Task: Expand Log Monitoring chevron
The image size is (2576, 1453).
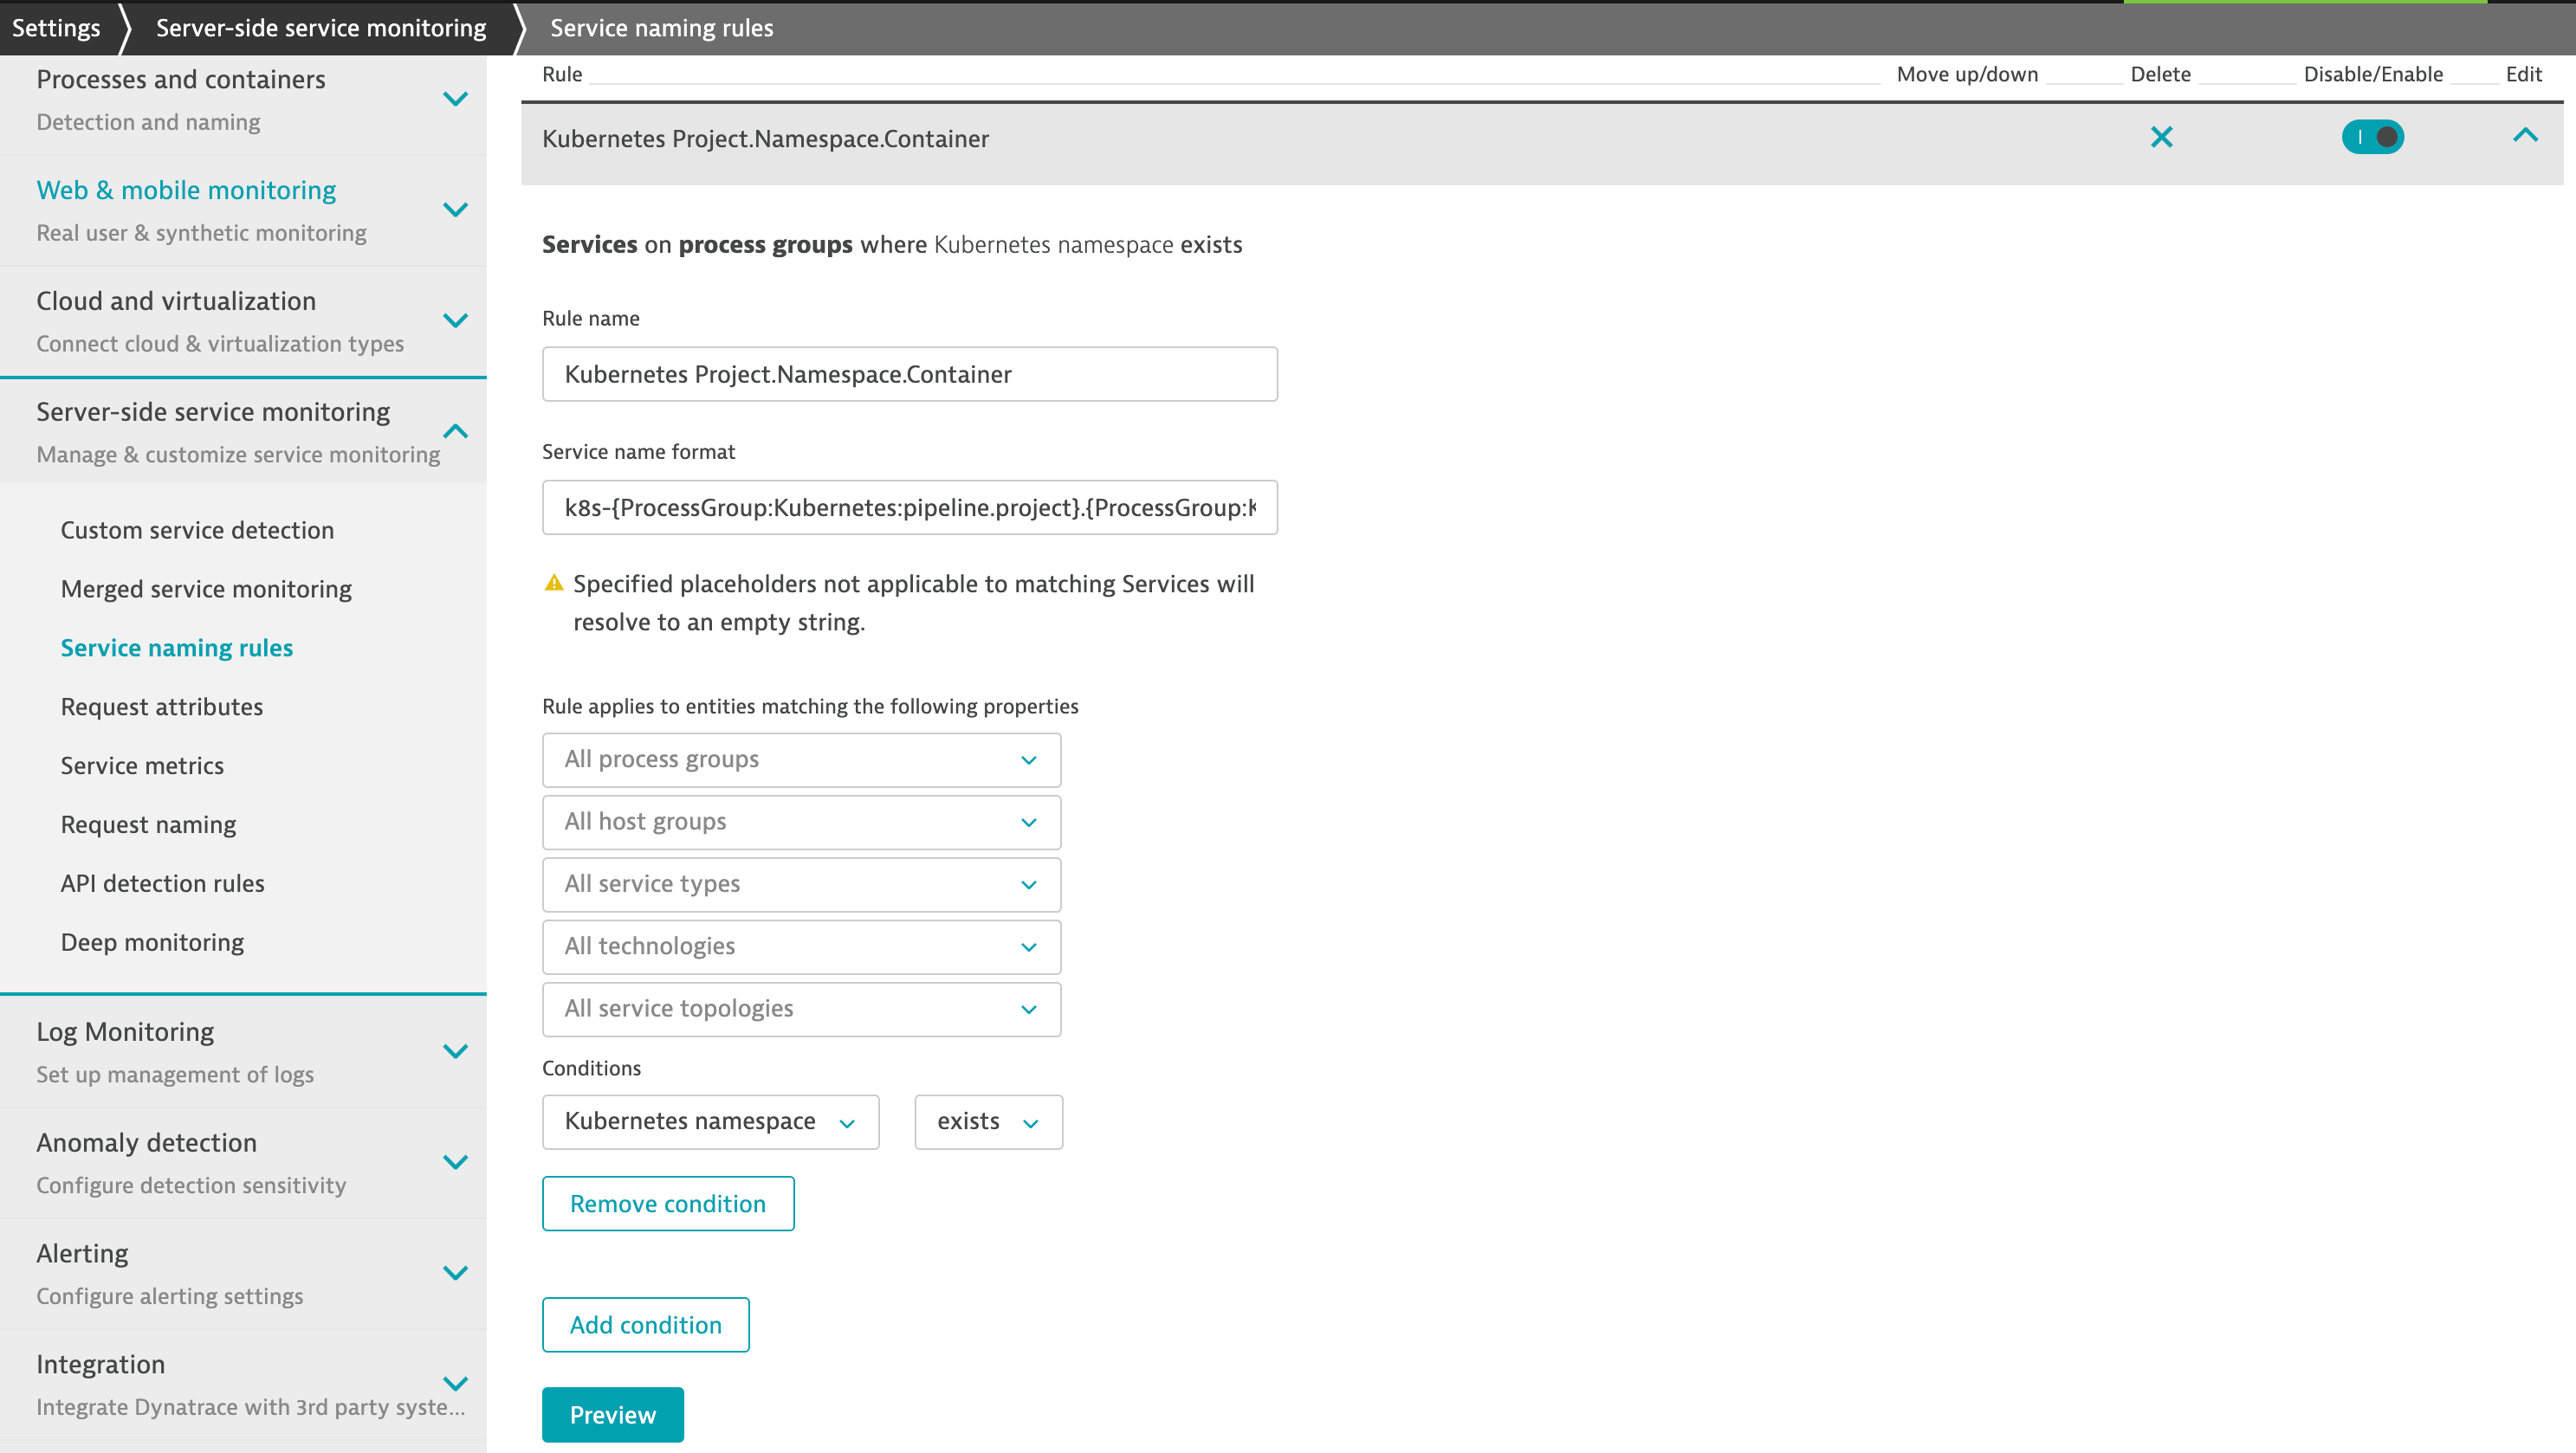Action: coord(455,1051)
